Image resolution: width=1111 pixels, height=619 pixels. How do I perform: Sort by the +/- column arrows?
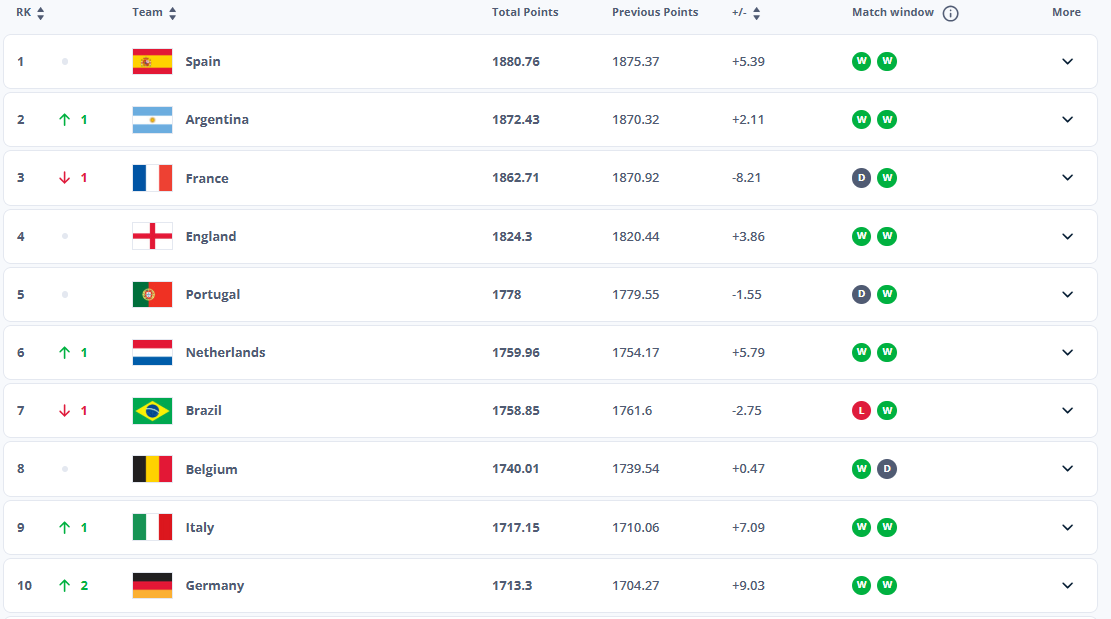pos(757,13)
